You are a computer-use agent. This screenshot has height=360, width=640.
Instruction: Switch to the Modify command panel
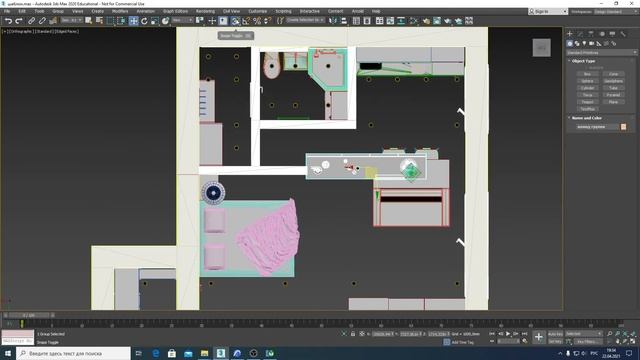pyautogui.click(x=580, y=34)
